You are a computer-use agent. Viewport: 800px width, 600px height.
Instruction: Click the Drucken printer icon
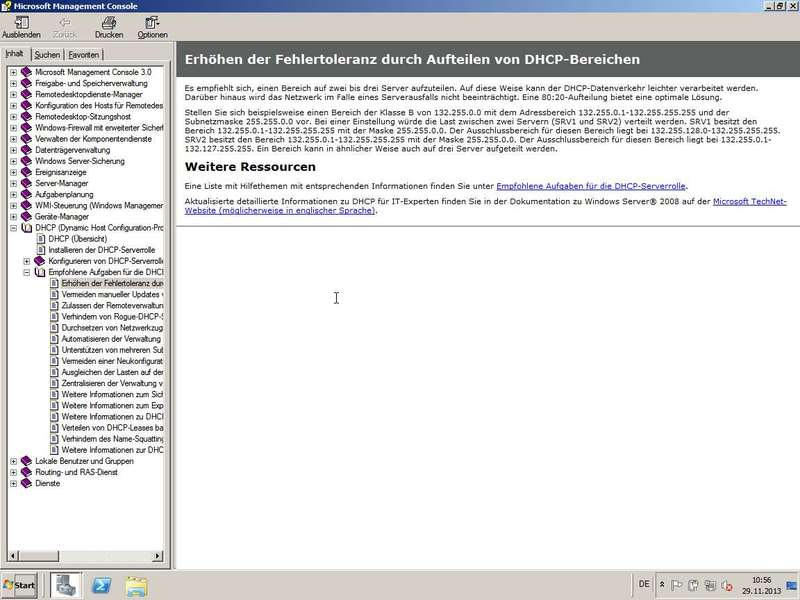109,22
